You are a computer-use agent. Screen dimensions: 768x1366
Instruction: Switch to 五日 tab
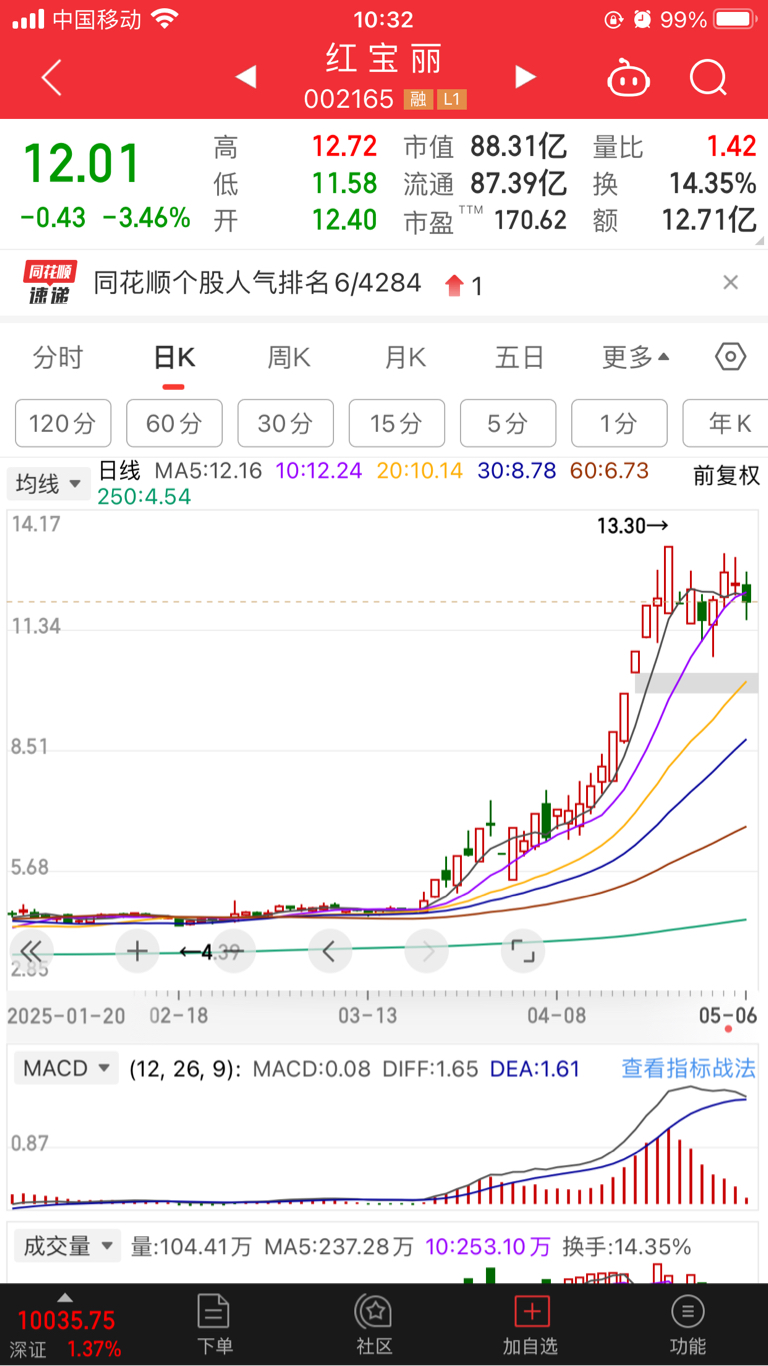tap(520, 357)
